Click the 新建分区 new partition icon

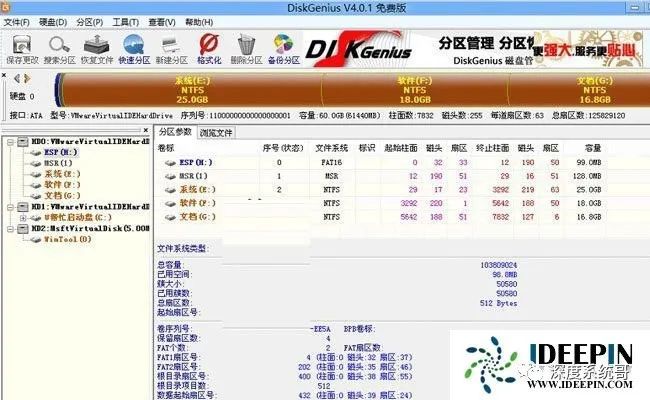172,50
